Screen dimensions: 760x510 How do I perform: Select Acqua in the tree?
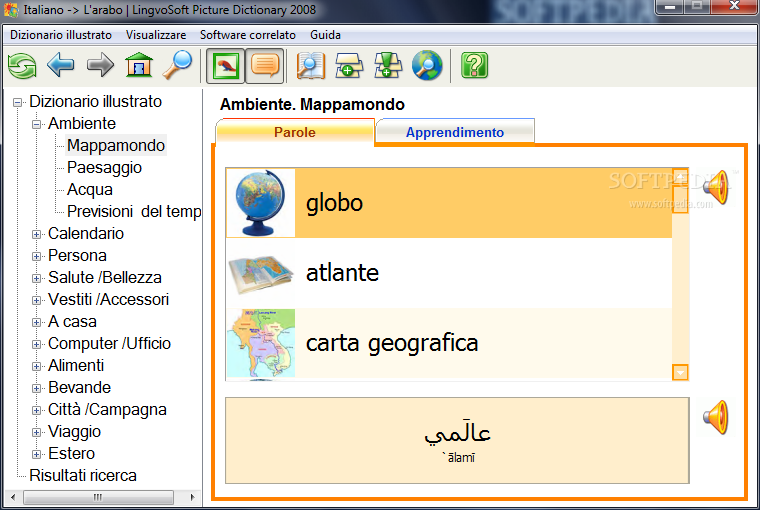[90, 189]
